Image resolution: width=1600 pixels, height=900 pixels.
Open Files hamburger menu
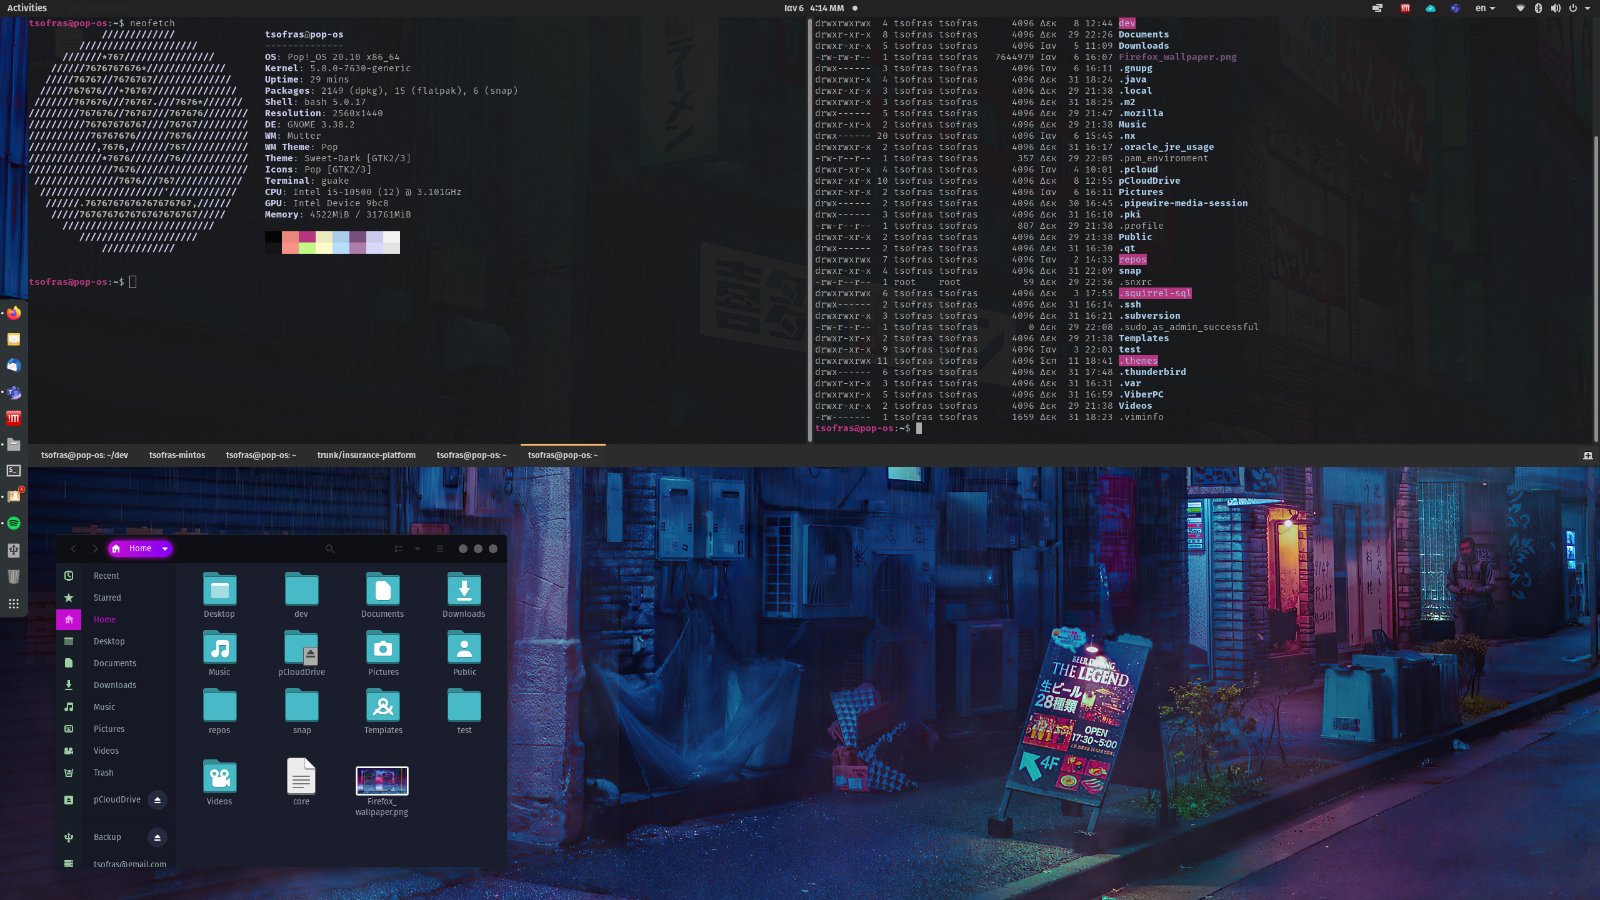click(439, 548)
